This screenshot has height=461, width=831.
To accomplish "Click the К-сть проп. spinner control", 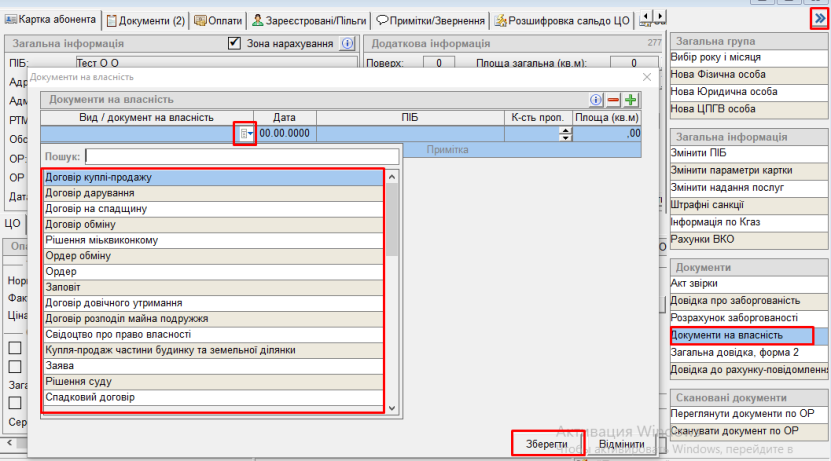I will [565, 133].
